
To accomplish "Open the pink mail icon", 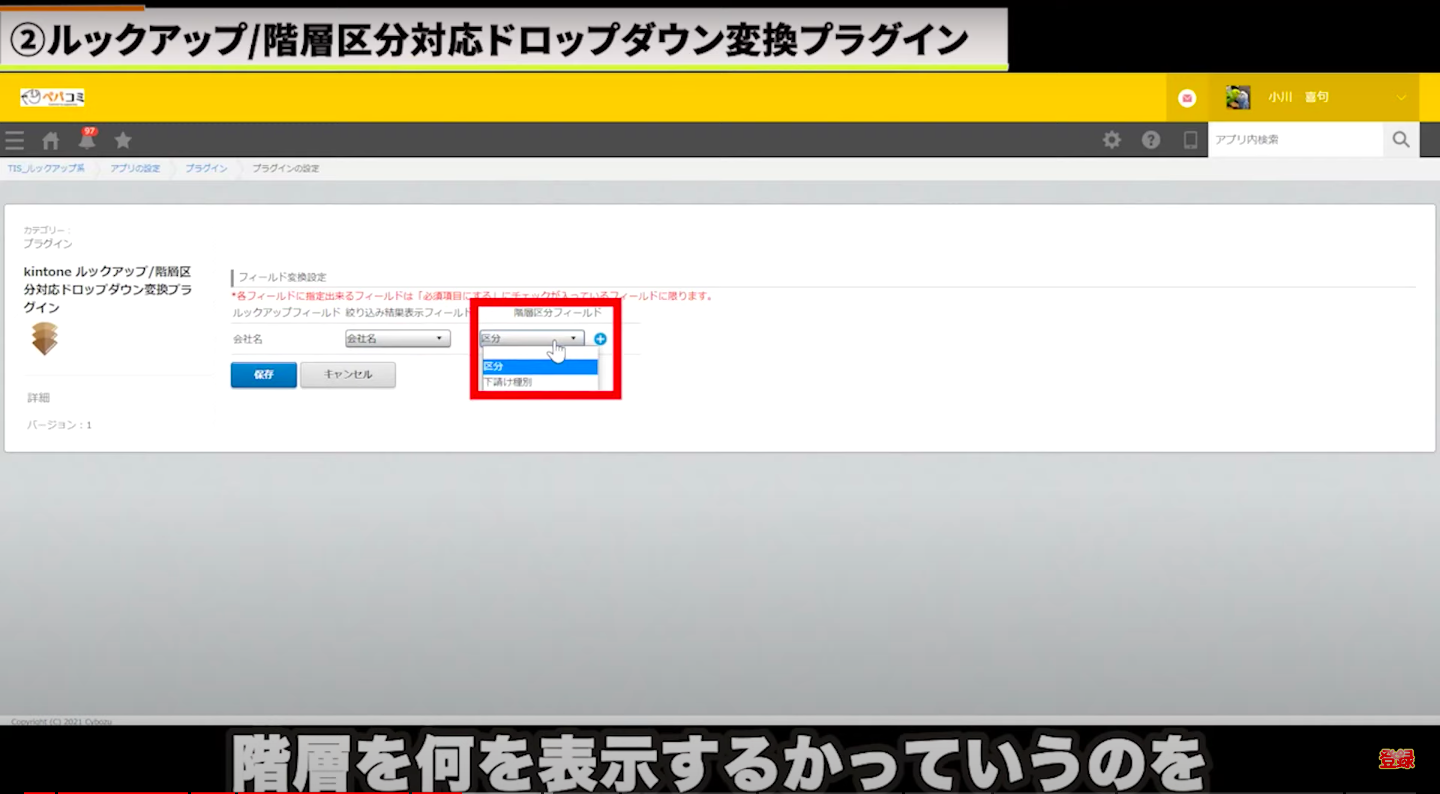I will (x=1187, y=98).
